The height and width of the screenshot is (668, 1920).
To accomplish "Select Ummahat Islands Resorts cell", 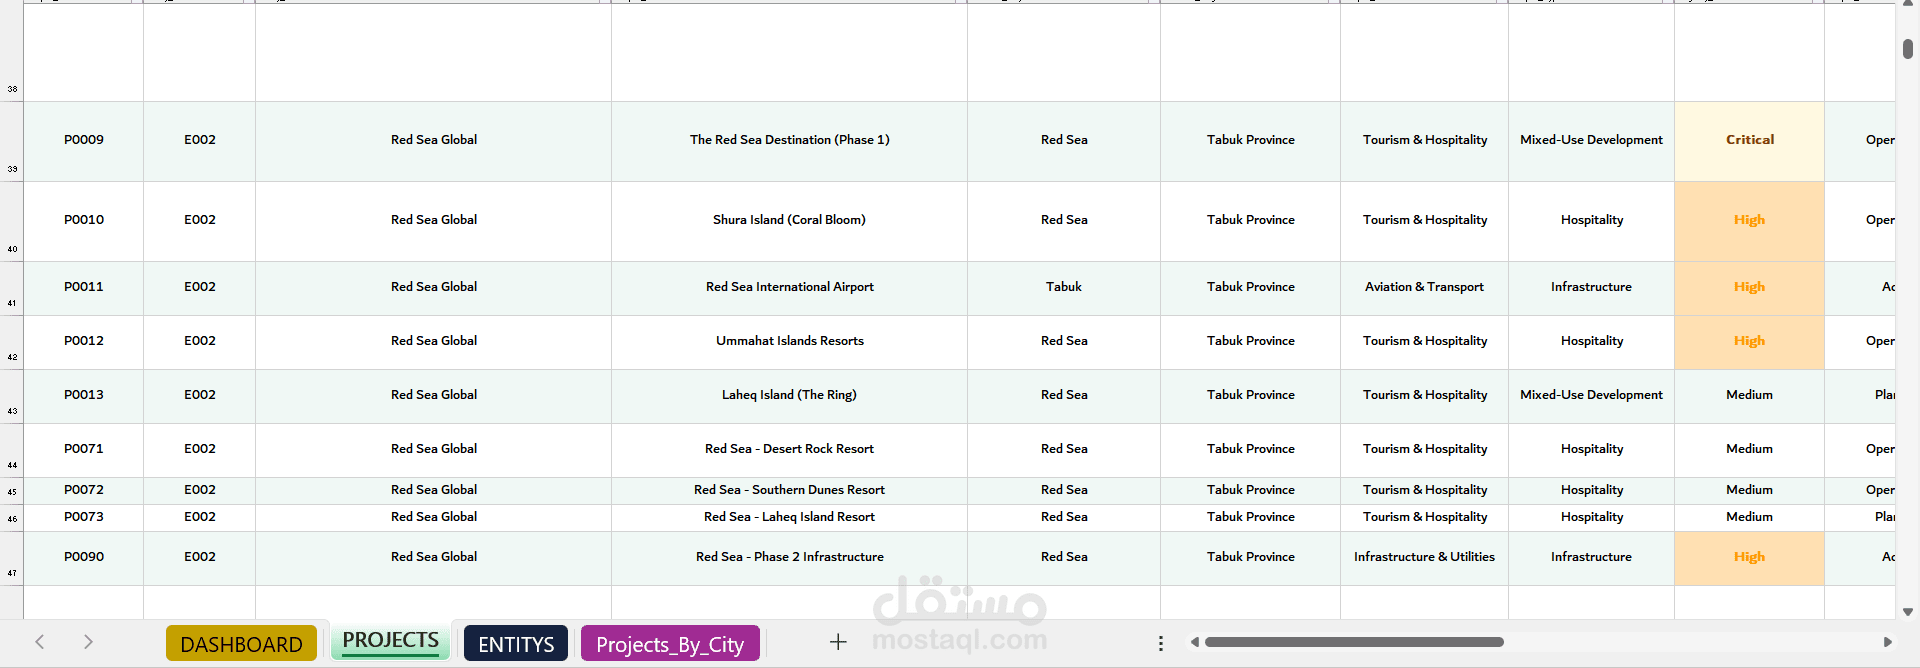I will point(789,342).
